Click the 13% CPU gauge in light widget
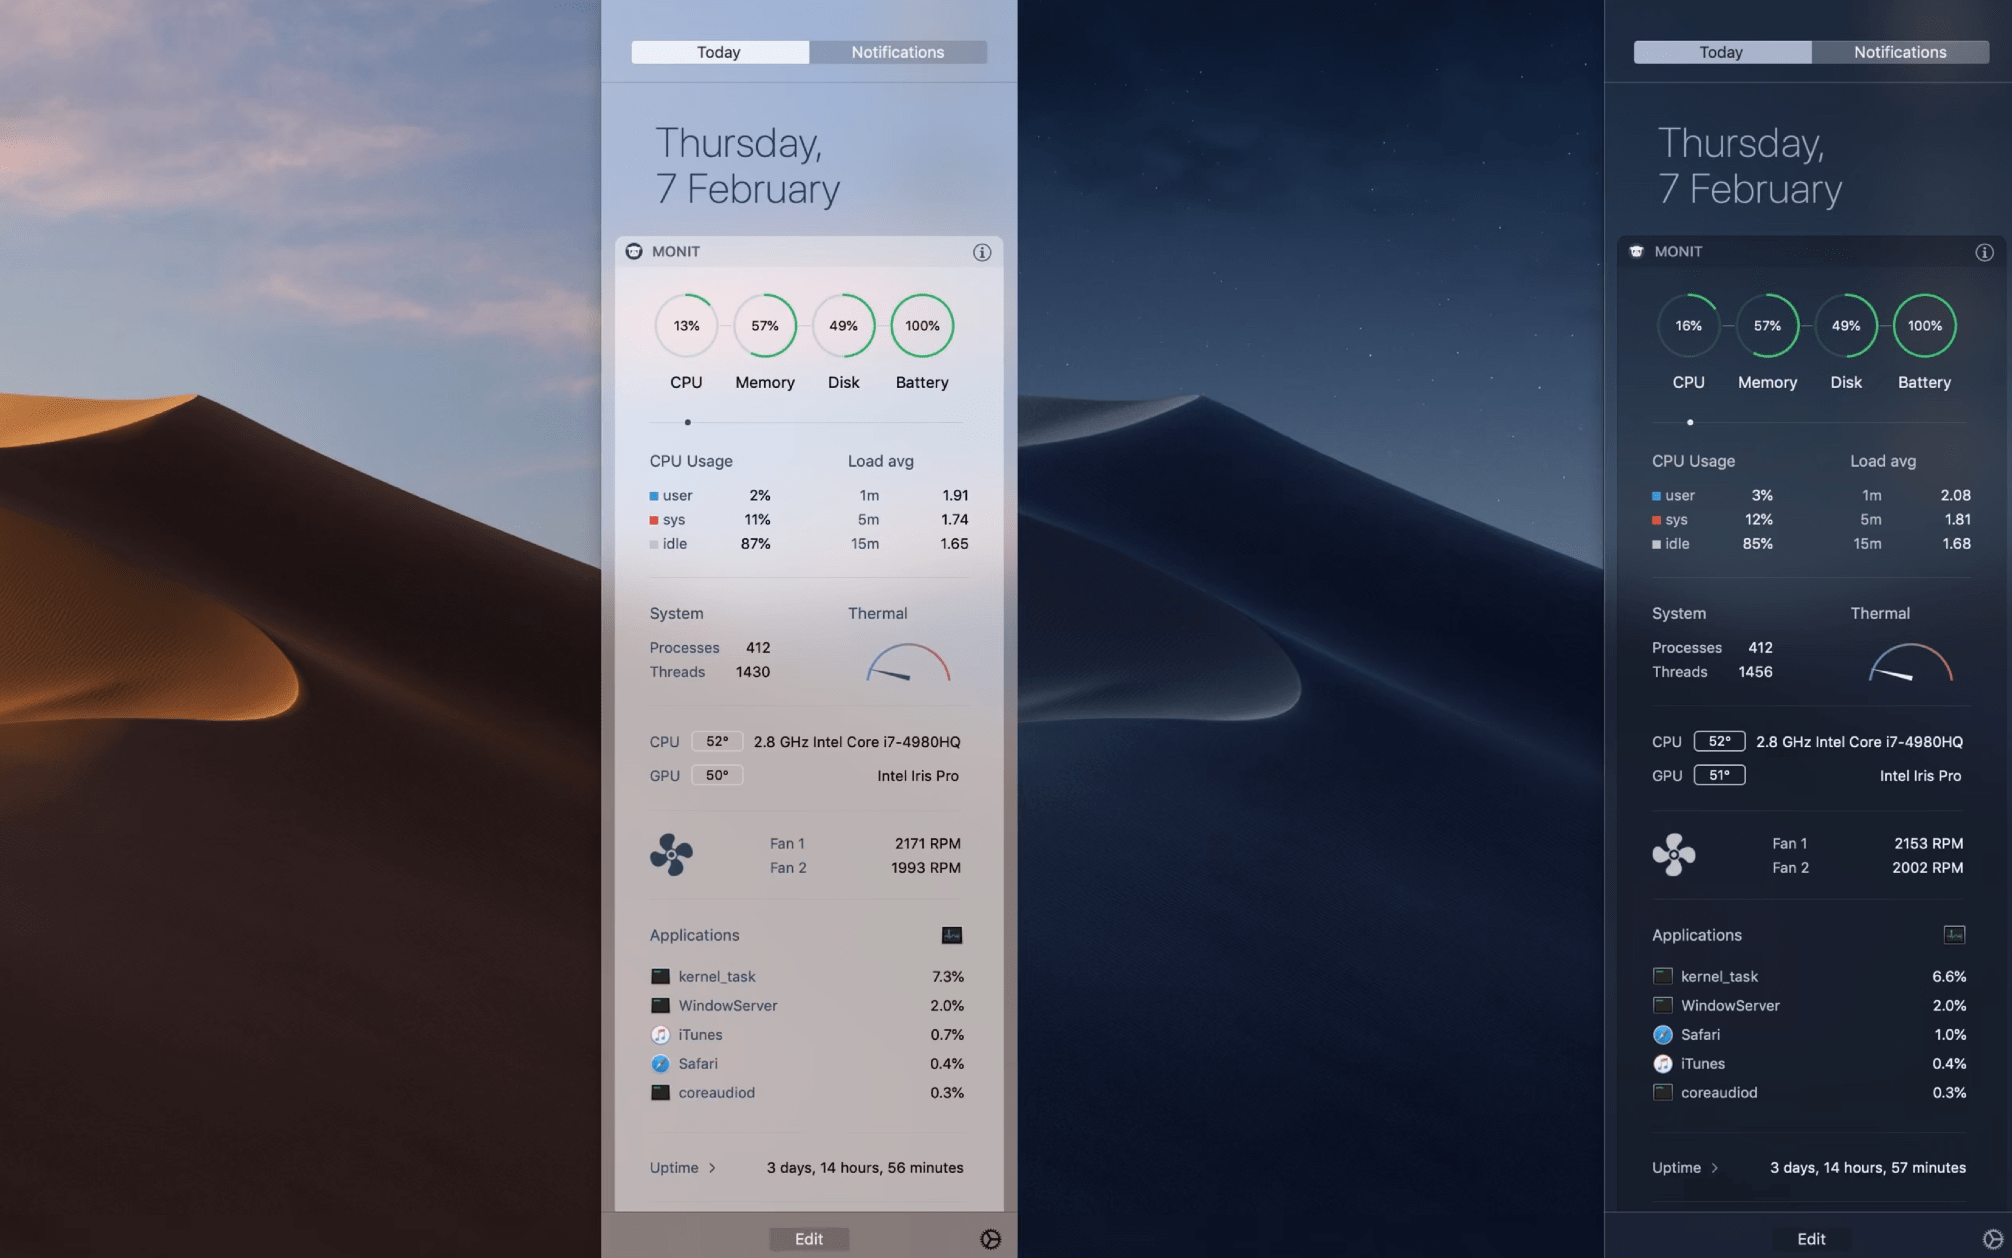The height and width of the screenshot is (1258, 2012). [x=686, y=325]
